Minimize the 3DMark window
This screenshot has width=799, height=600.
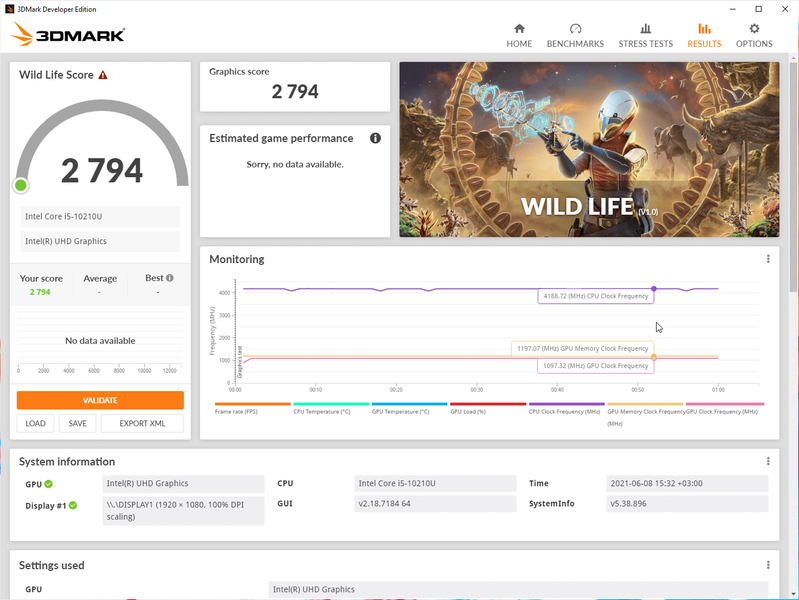732,9
